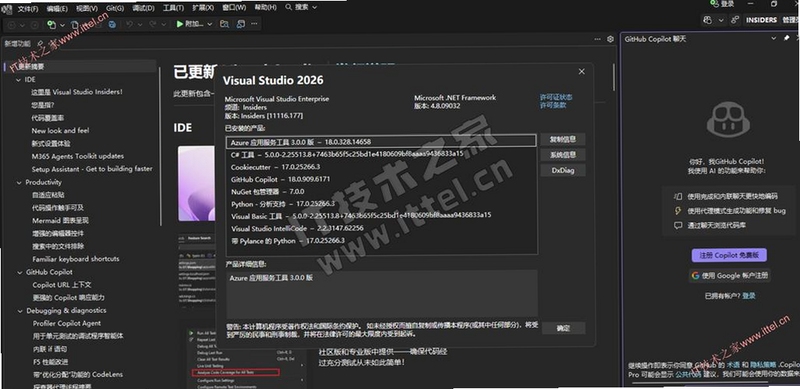Open the 工具(T) menu
The image size is (800, 389).
173,8
